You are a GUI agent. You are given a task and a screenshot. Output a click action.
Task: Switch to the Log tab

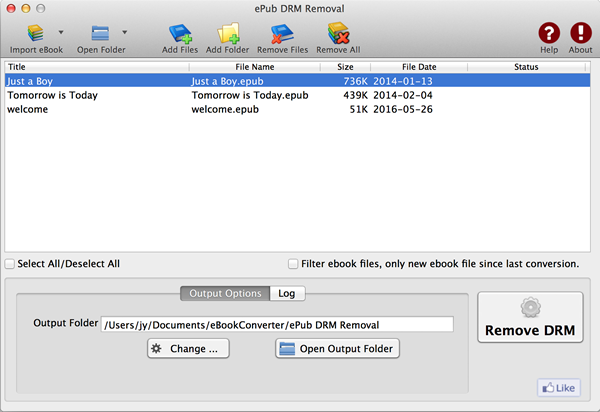[x=287, y=293]
